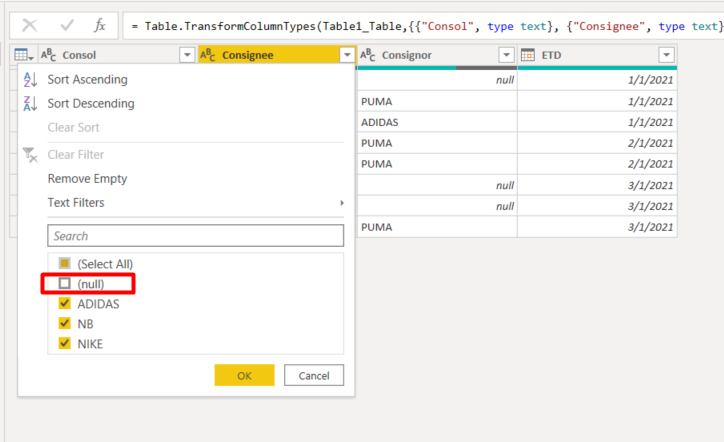Choose Sort Descending from the menu
The height and width of the screenshot is (442, 724).
tap(91, 103)
